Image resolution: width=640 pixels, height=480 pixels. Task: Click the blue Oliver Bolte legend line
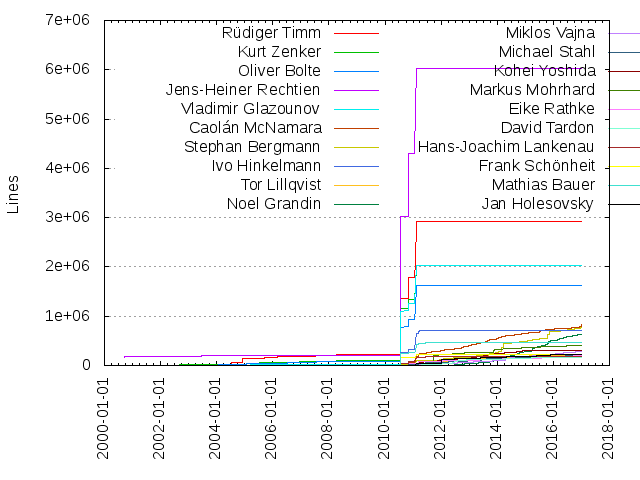(x=356, y=71)
